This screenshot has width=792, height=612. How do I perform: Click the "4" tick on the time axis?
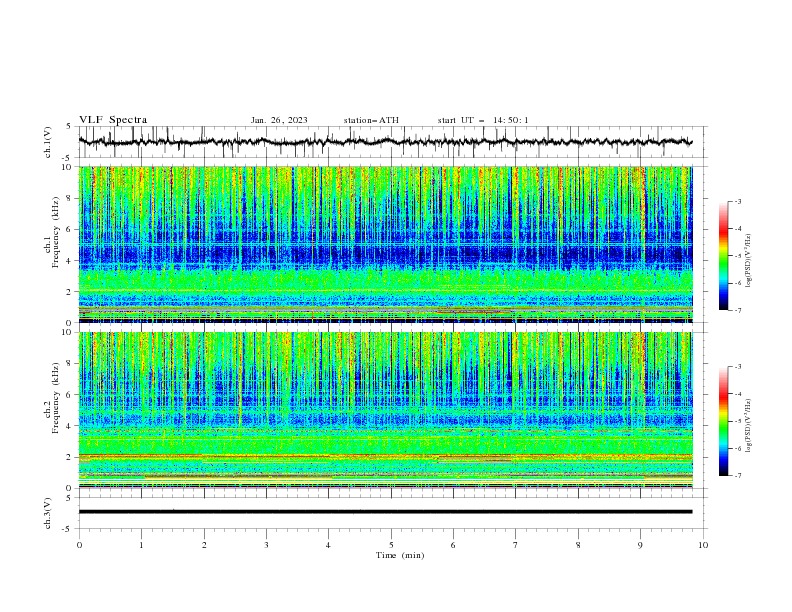pos(329,545)
